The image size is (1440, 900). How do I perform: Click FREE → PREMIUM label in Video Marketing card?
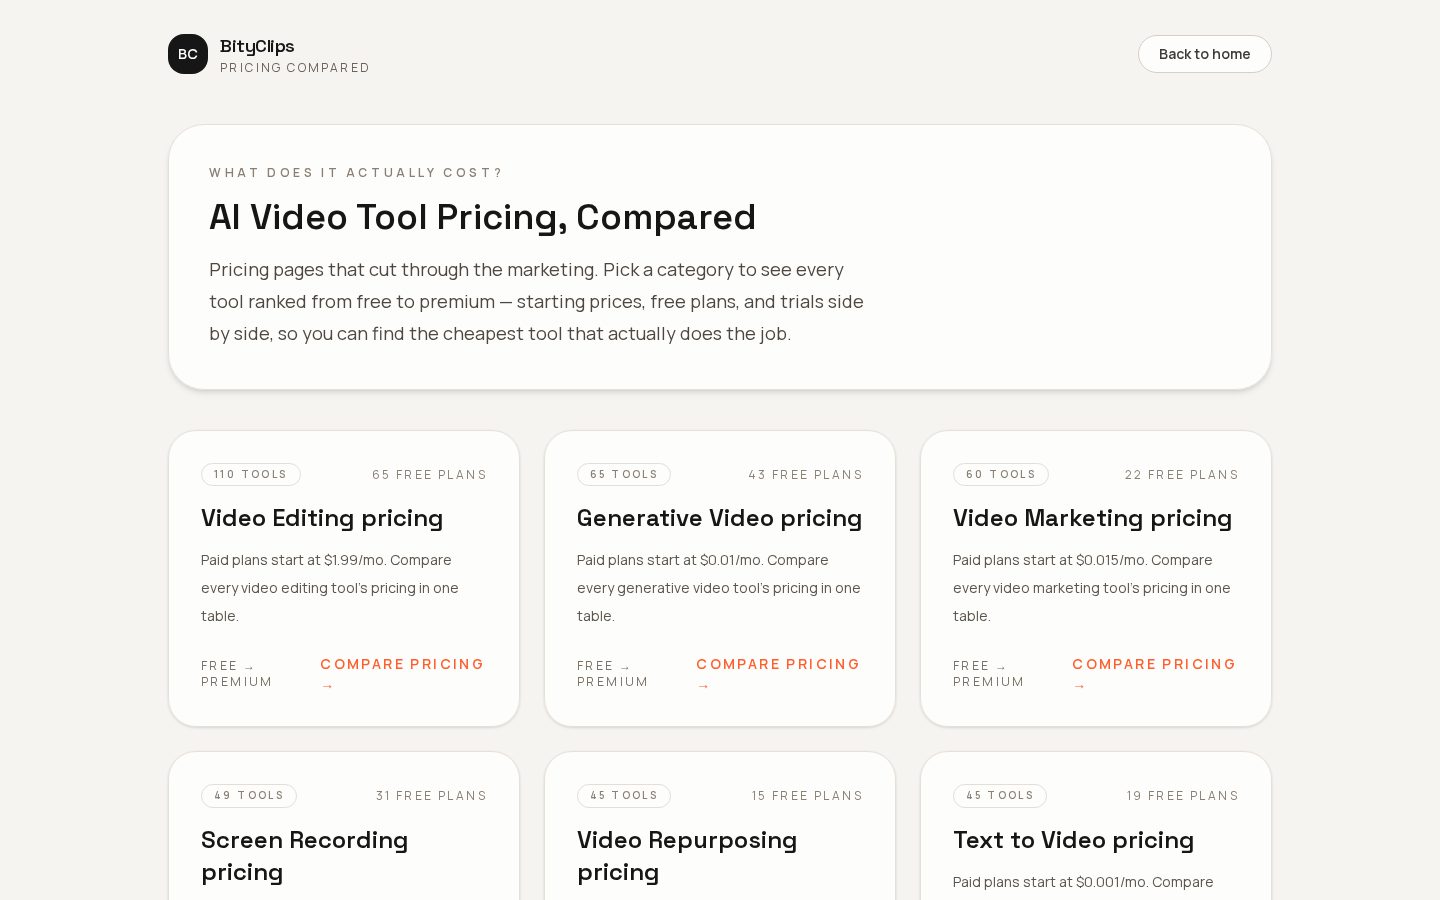(989, 674)
